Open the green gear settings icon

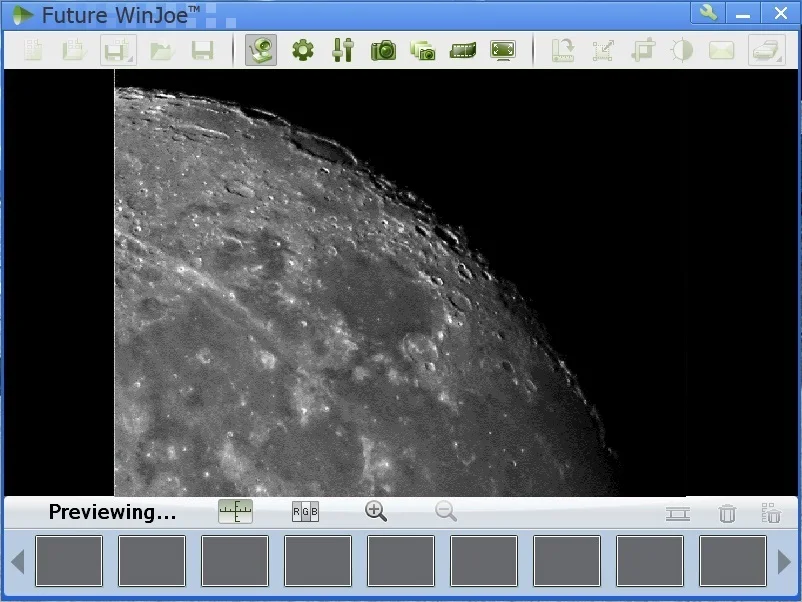302,50
